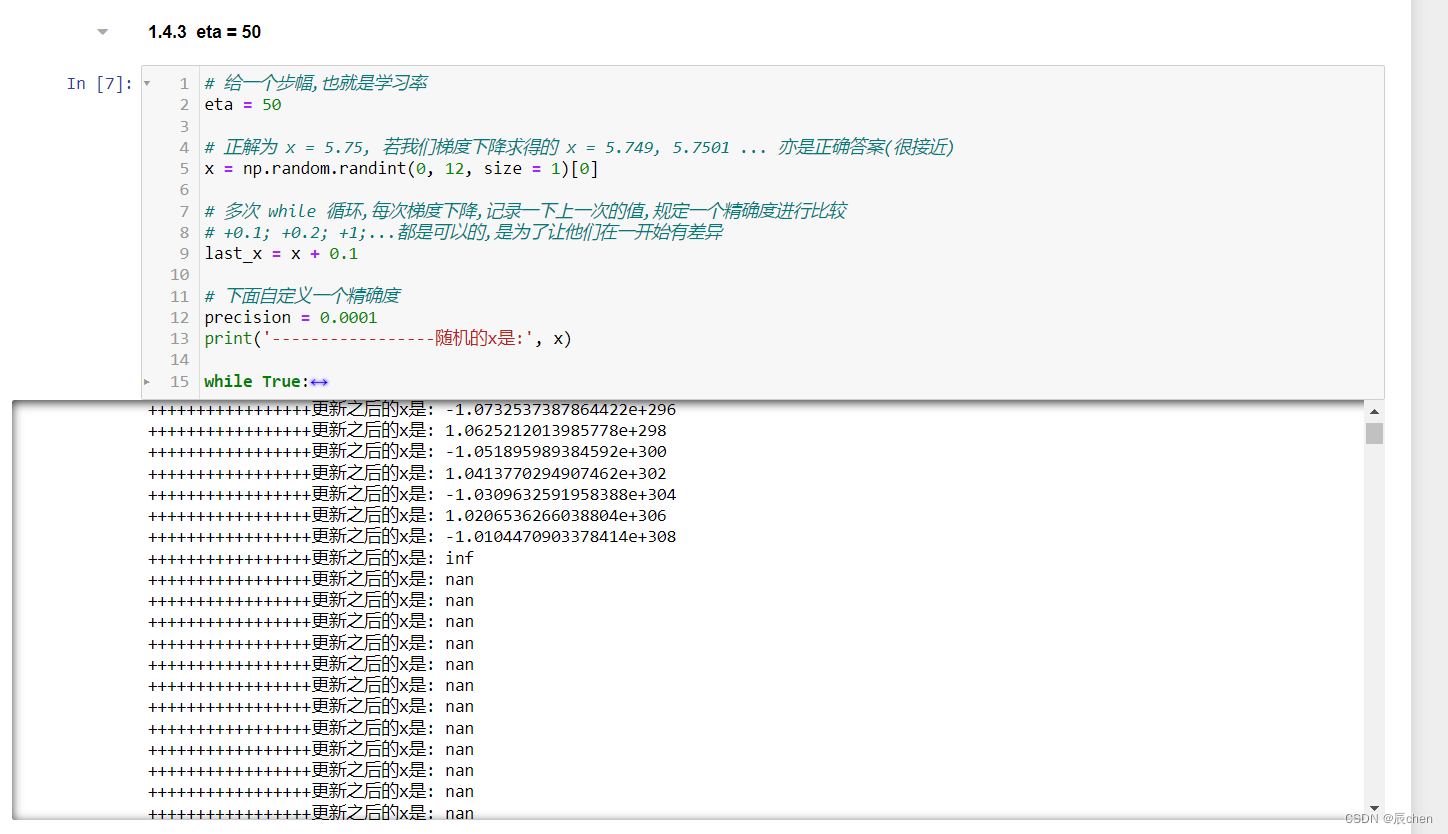Viewport: 1448px width, 834px height.
Task: Click the output value -1.0104470903378414e+308
Action: click(x=560, y=537)
